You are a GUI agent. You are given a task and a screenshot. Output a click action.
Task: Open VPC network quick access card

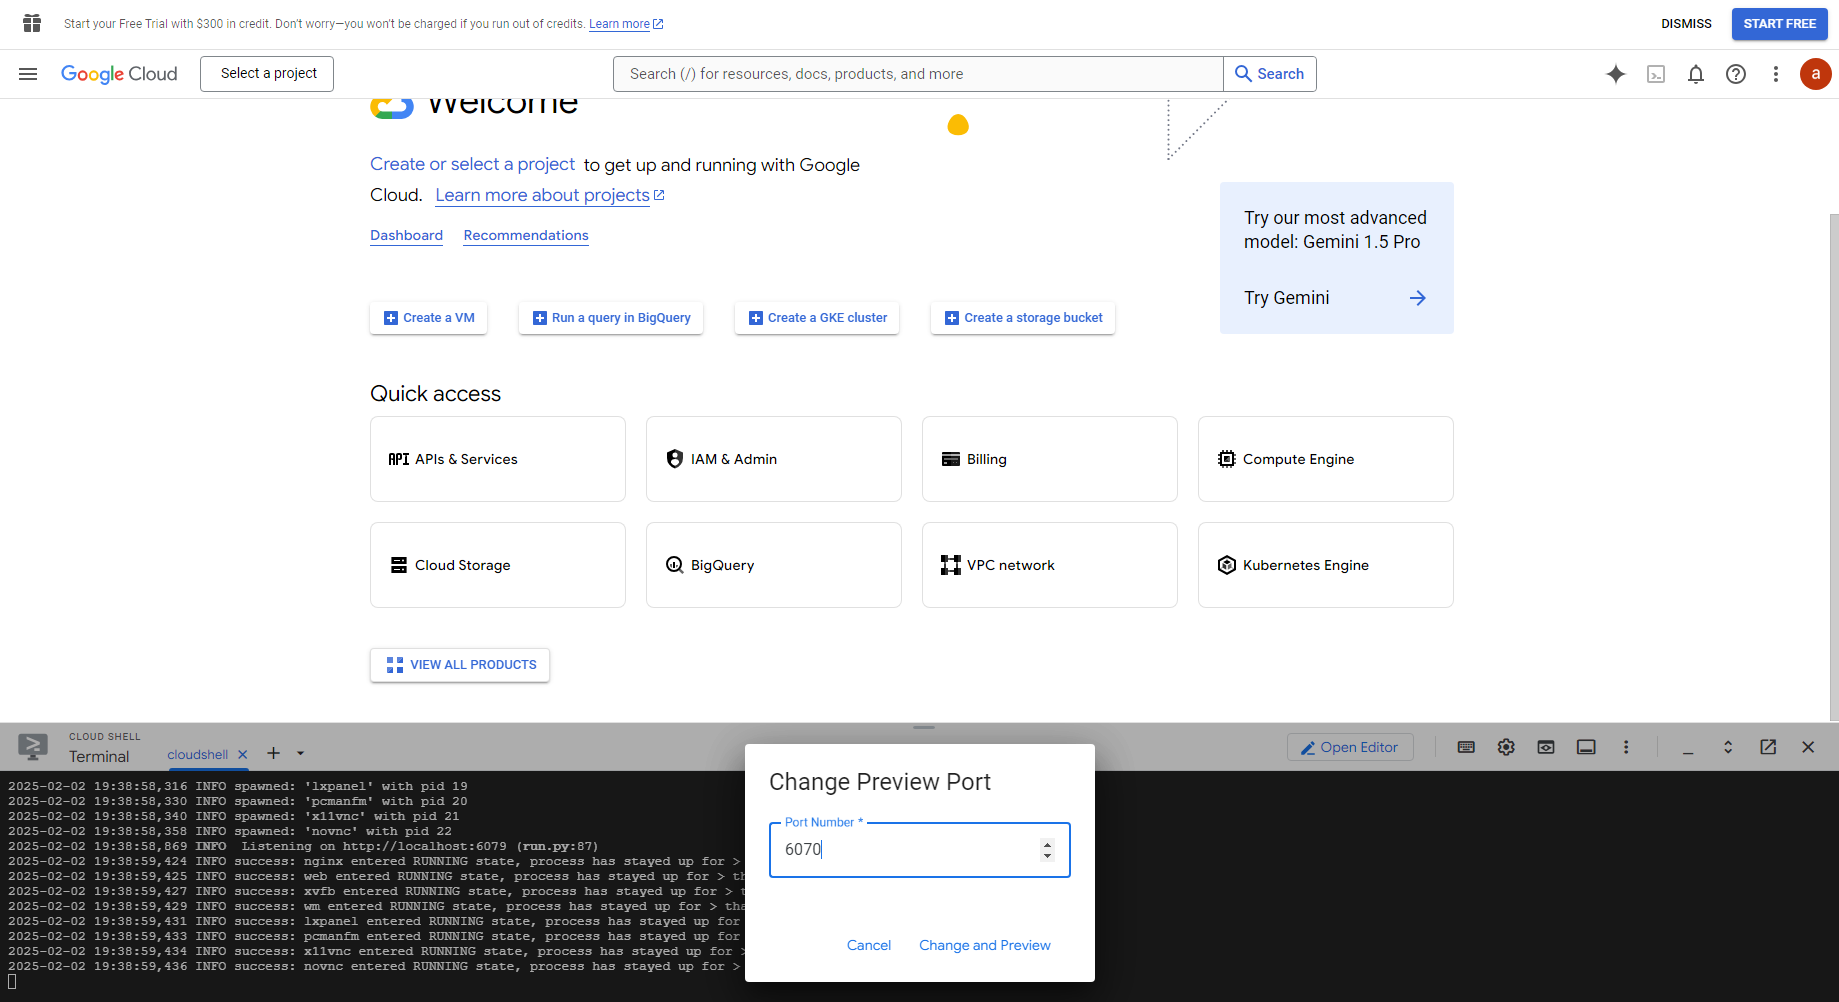1050,565
